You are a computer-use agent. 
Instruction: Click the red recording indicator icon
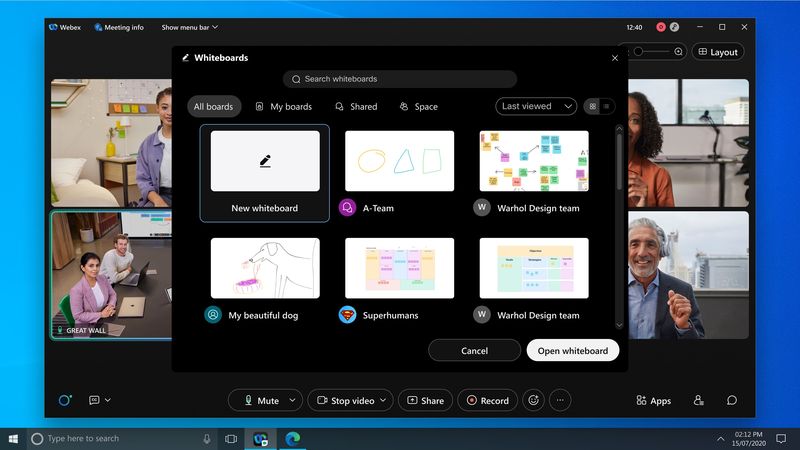click(x=661, y=27)
